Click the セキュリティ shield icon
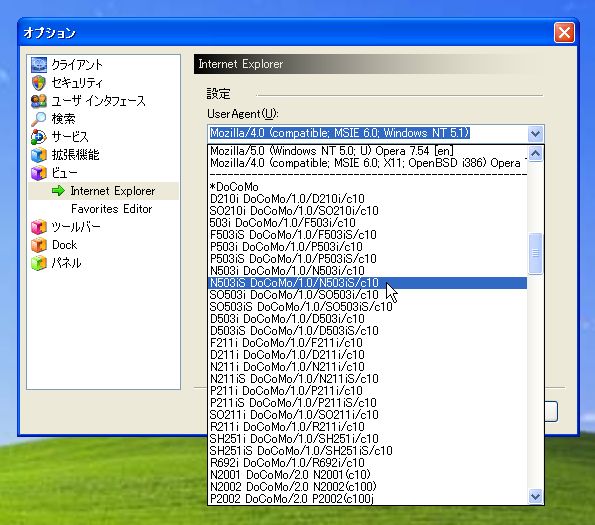Image resolution: width=595 pixels, height=525 pixels. tap(39, 83)
